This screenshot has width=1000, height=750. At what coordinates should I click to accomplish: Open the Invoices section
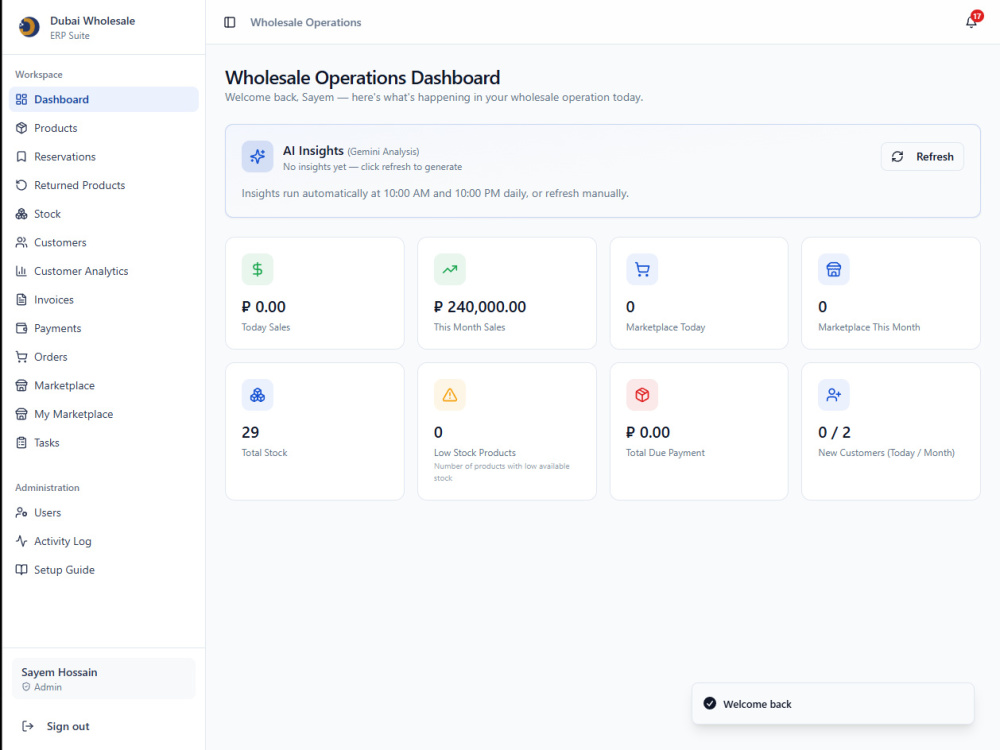click(x=104, y=300)
